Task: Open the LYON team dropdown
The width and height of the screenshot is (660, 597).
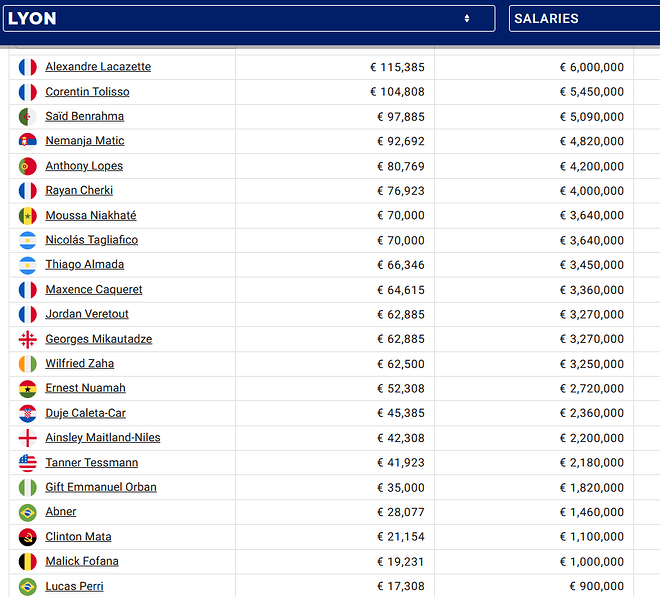Action: [249, 19]
